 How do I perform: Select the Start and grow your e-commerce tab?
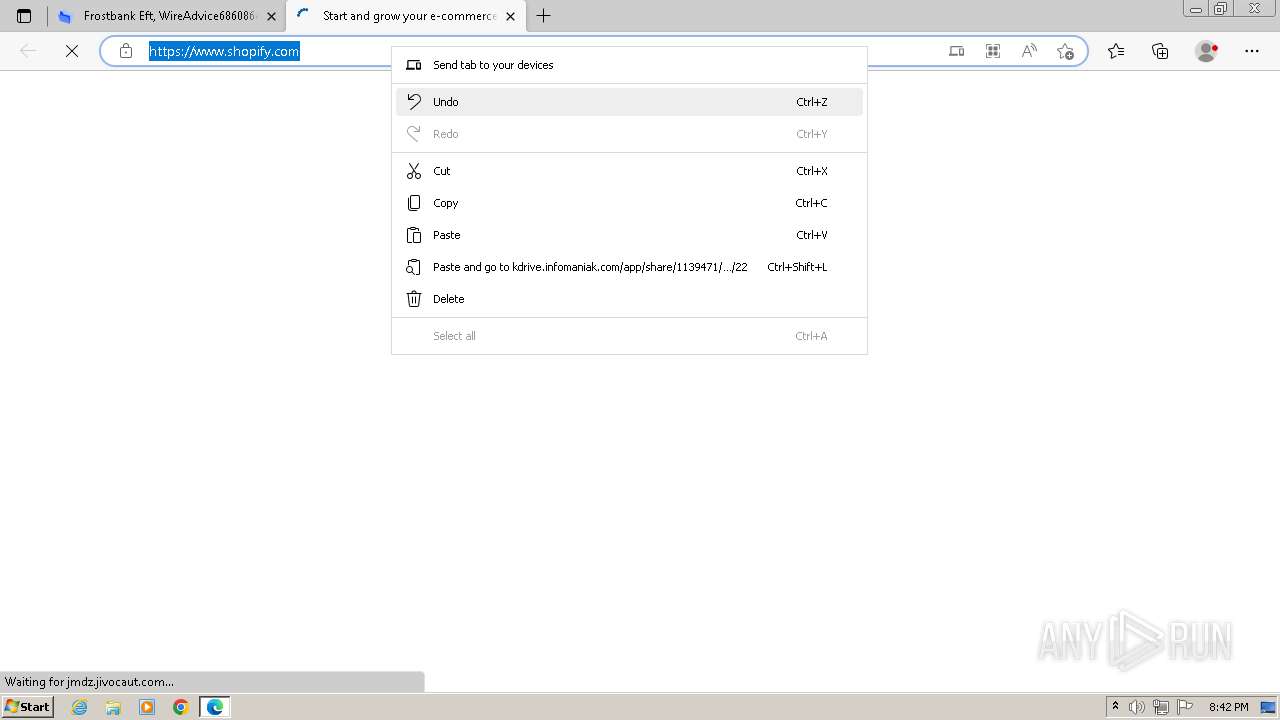[x=405, y=16]
